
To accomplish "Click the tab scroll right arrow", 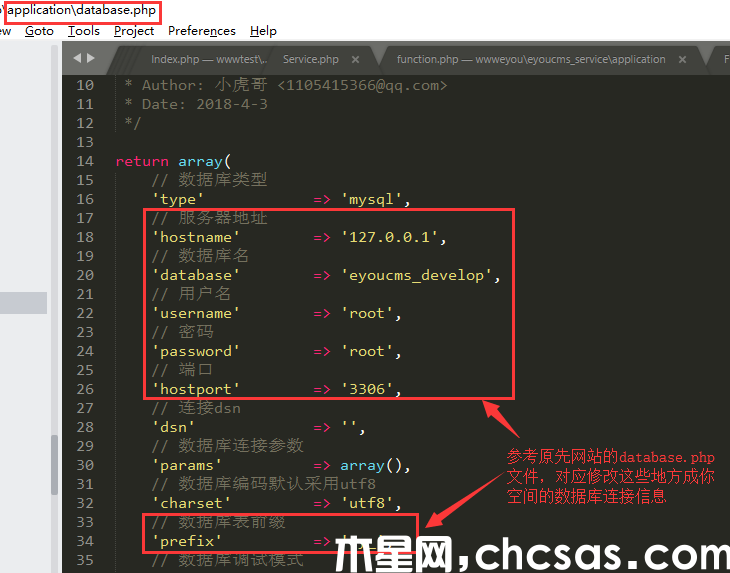I will click(x=91, y=58).
